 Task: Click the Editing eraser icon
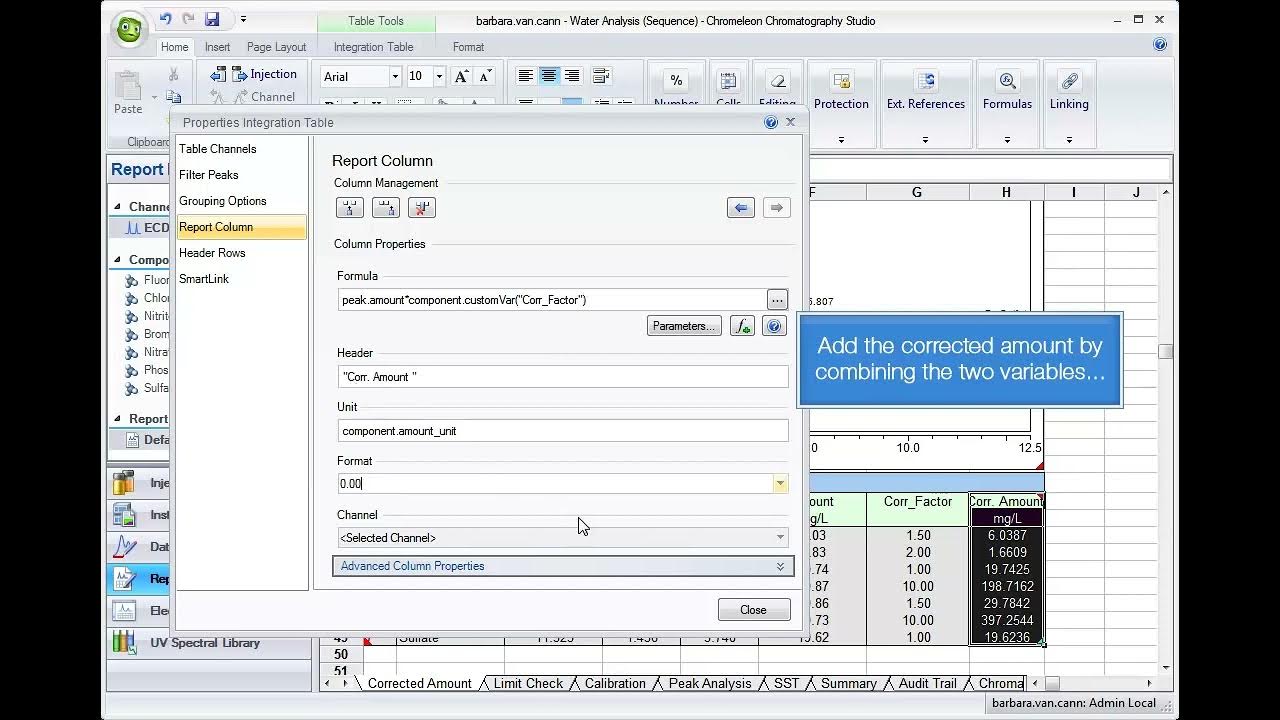click(777, 81)
